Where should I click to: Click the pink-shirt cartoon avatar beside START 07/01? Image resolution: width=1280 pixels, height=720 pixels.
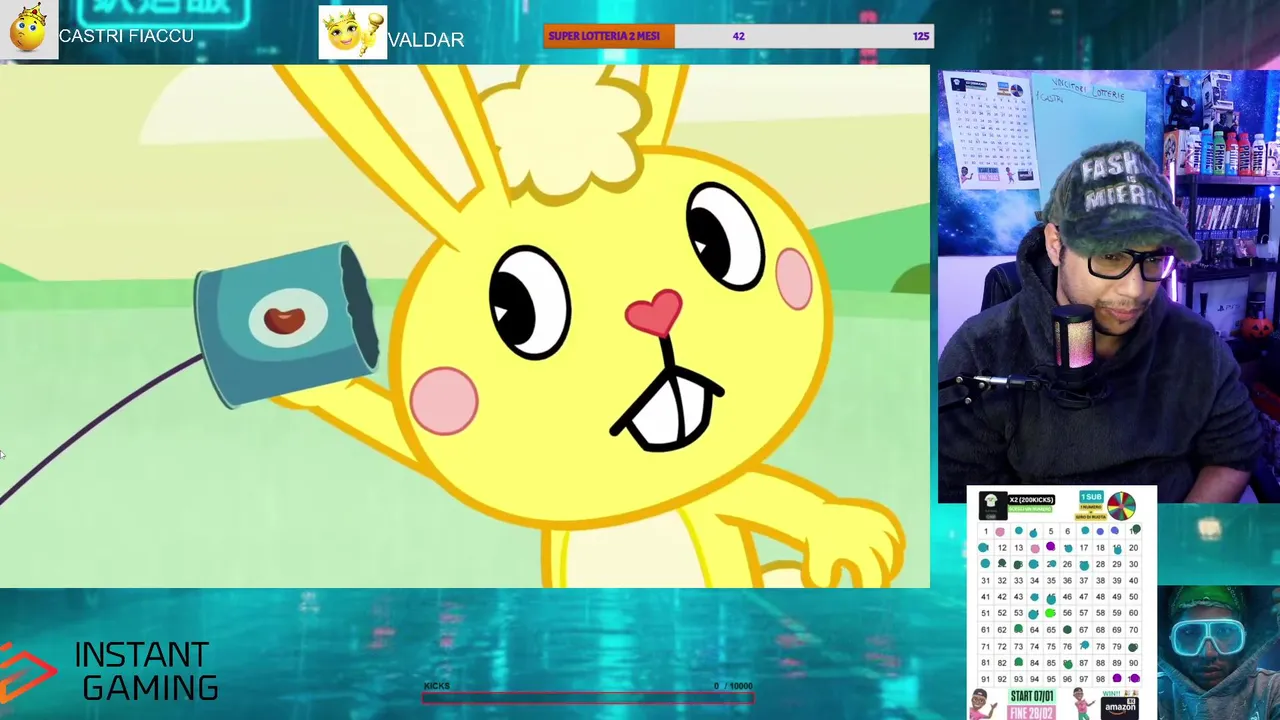pyautogui.click(x=983, y=704)
